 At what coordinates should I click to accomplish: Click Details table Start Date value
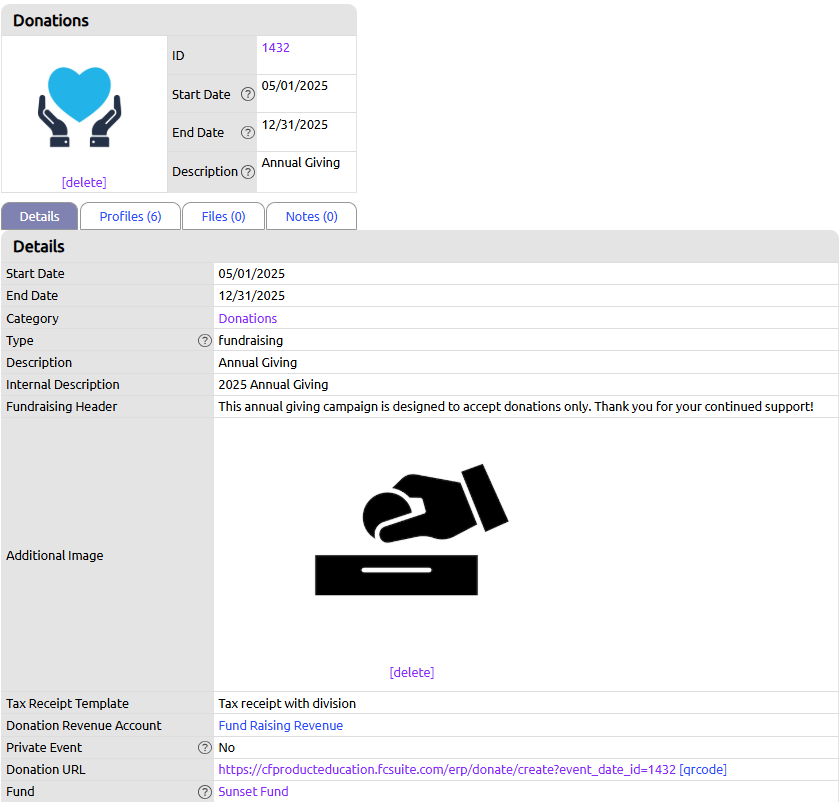pyautogui.click(x=251, y=273)
